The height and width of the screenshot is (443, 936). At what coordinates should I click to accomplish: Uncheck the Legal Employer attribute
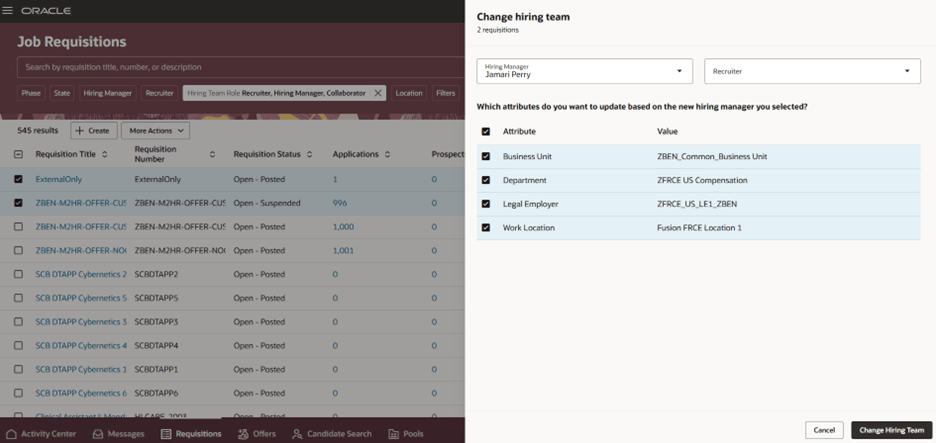coord(486,204)
